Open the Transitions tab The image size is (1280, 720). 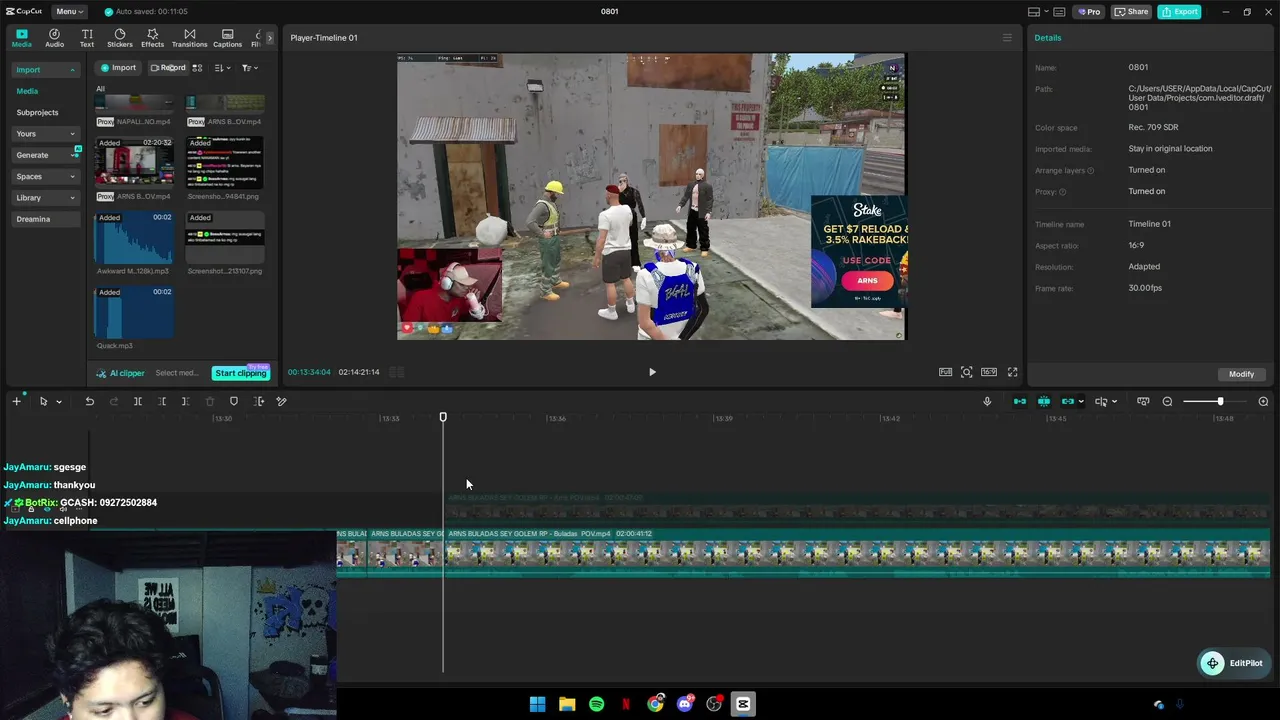pyautogui.click(x=189, y=38)
